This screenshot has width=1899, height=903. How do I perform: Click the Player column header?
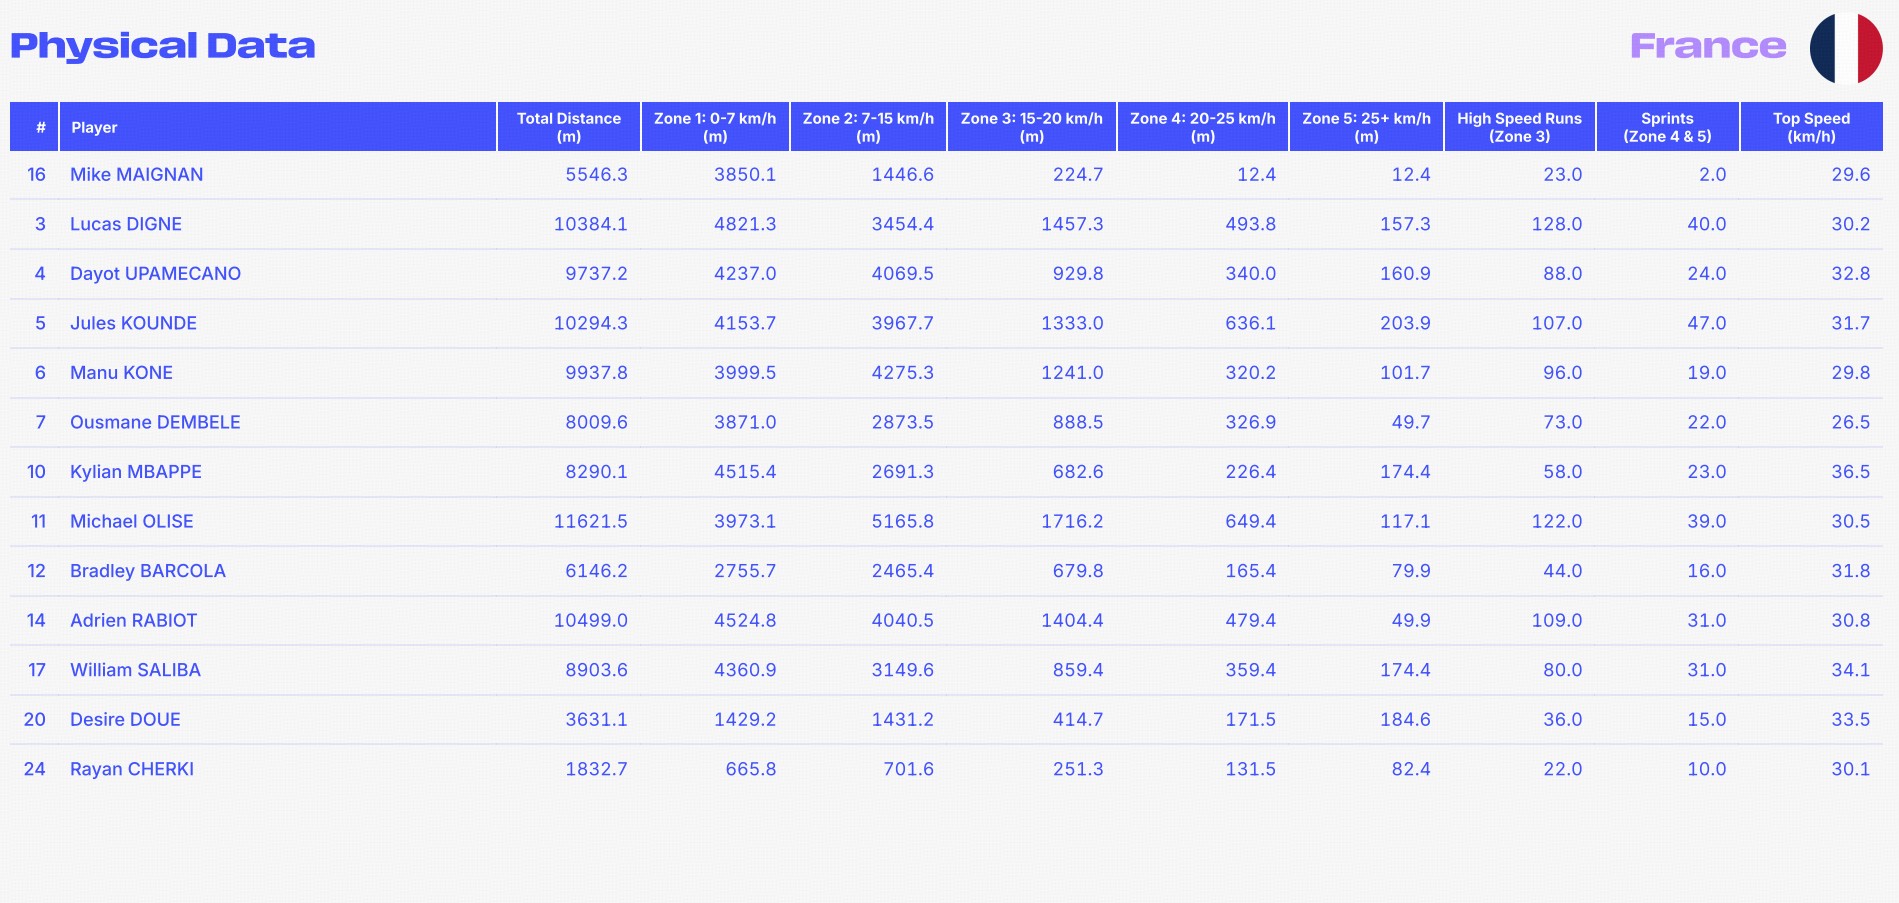pos(278,127)
